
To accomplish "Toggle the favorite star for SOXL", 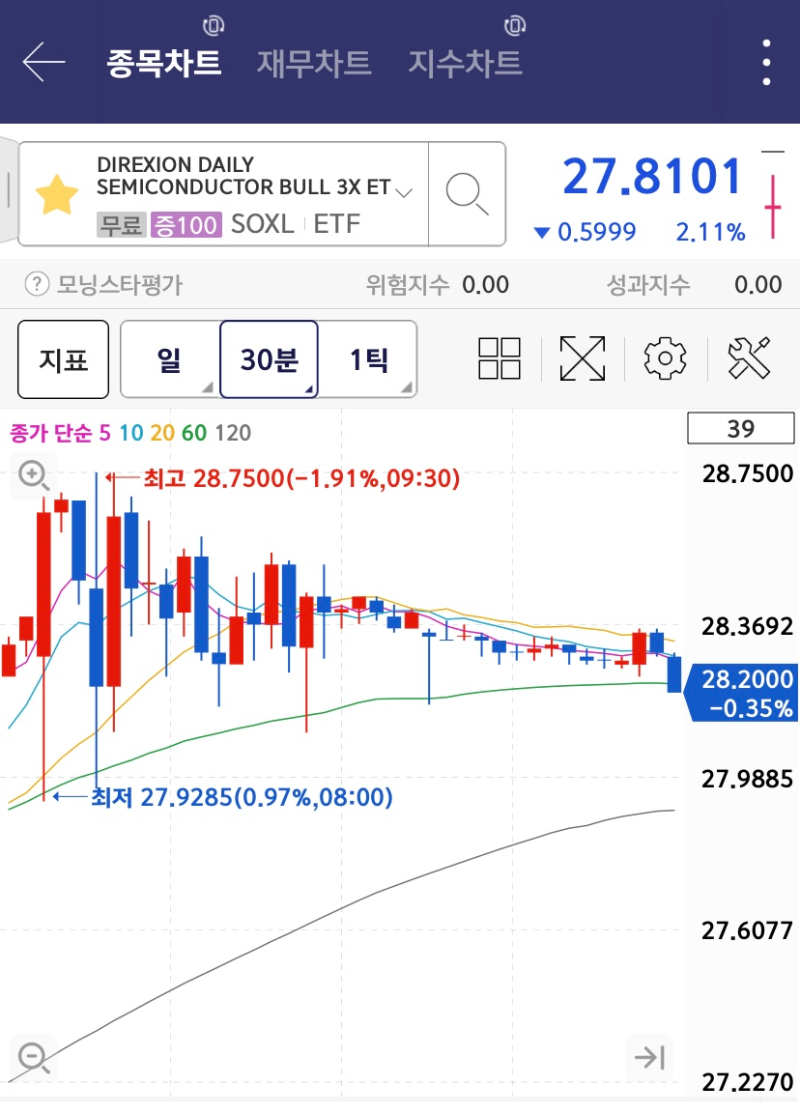I will pyautogui.click(x=57, y=193).
